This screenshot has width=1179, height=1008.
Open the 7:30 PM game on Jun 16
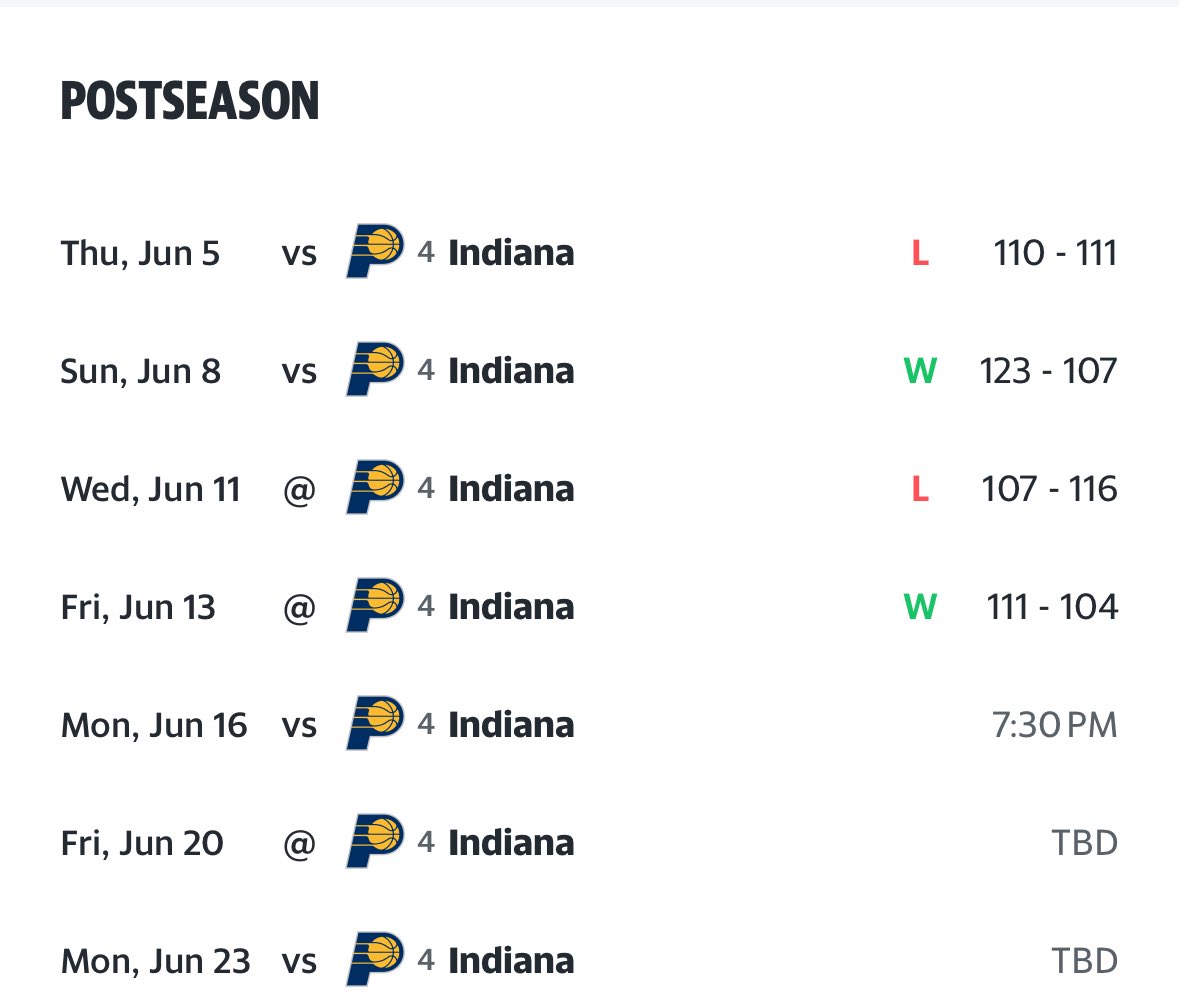click(1054, 725)
